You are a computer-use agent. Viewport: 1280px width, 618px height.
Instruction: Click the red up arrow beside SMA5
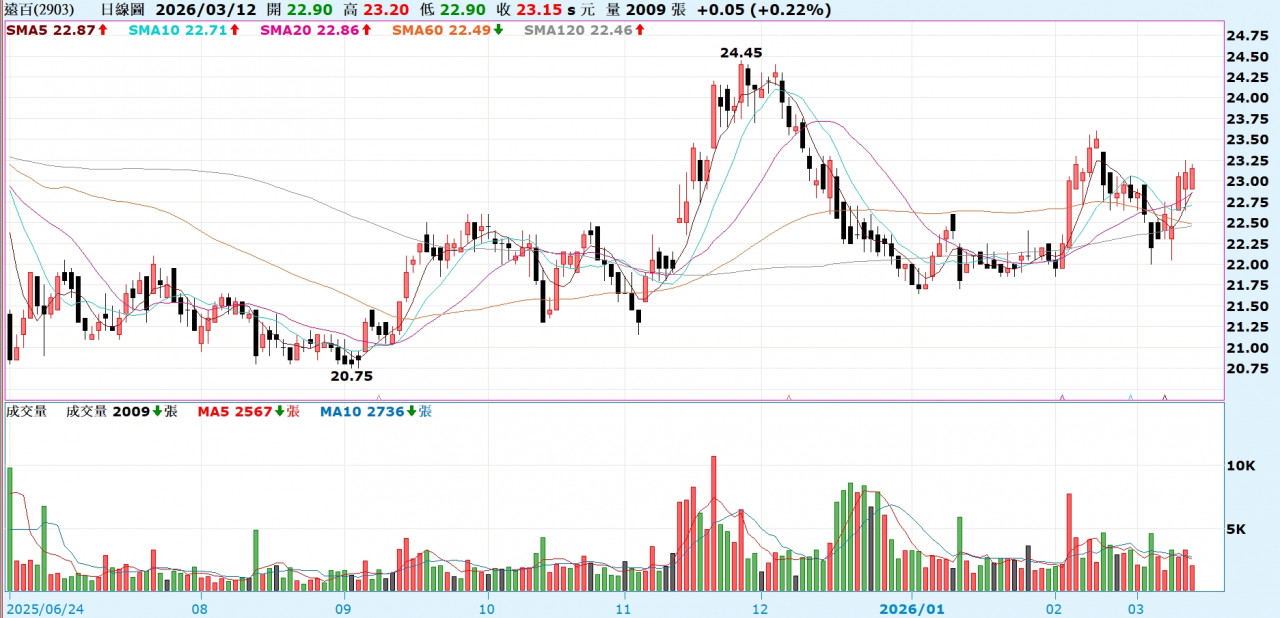tap(102, 30)
